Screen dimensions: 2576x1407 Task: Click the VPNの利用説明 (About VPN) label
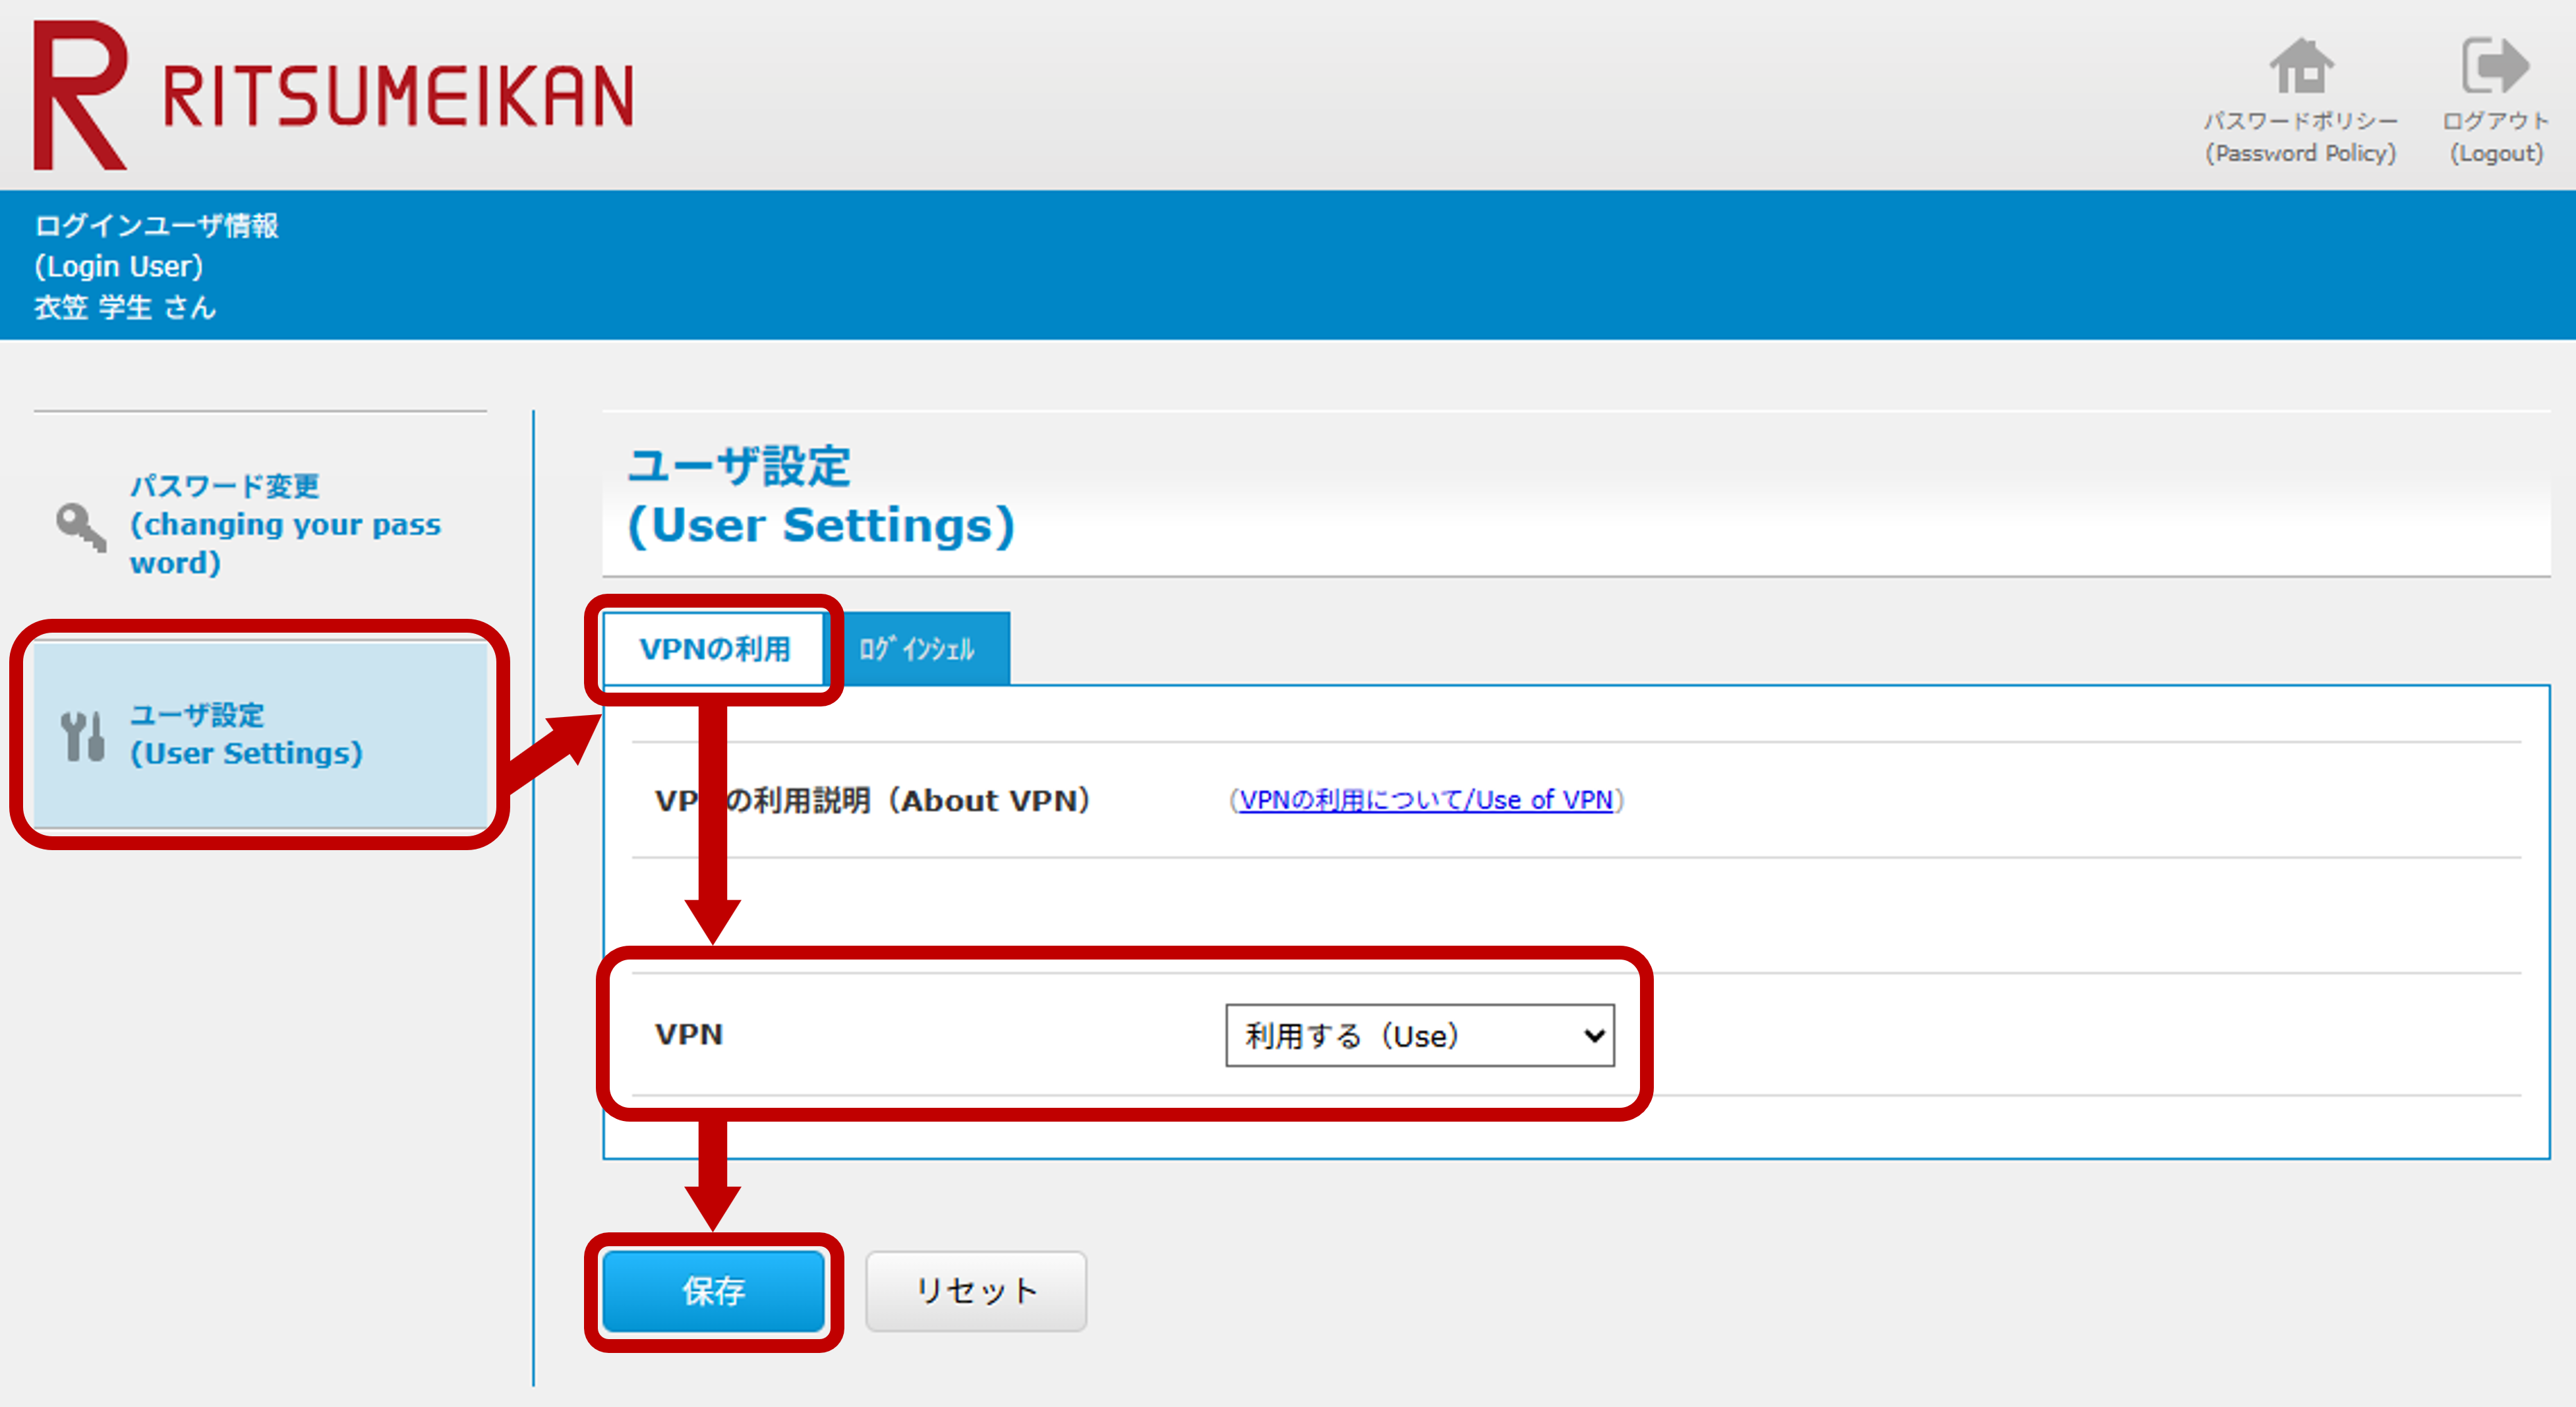coord(873,800)
